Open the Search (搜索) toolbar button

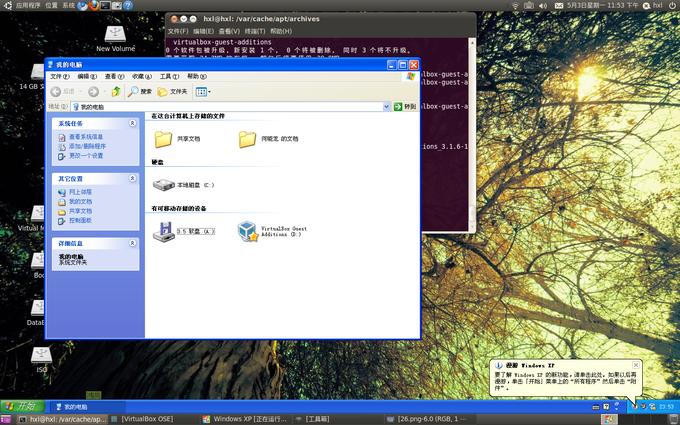141,92
